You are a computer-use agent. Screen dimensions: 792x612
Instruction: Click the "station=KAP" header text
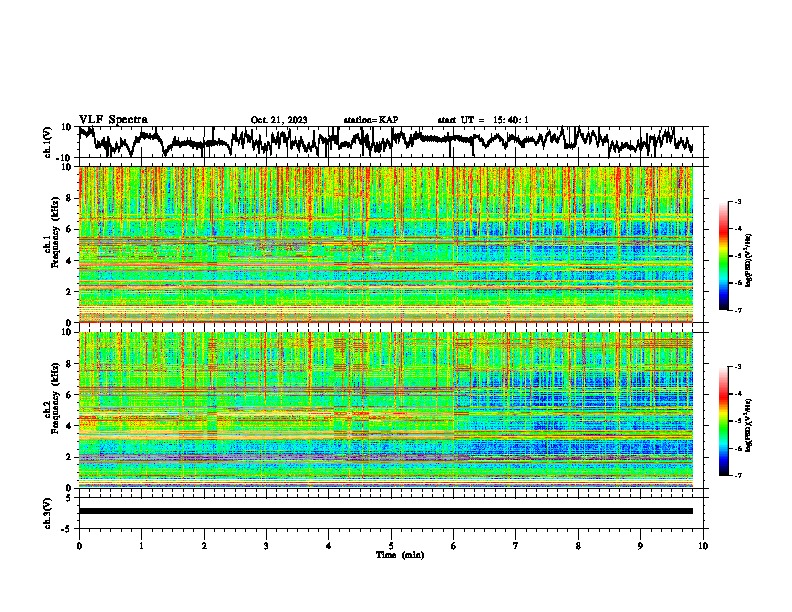[371, 120]
